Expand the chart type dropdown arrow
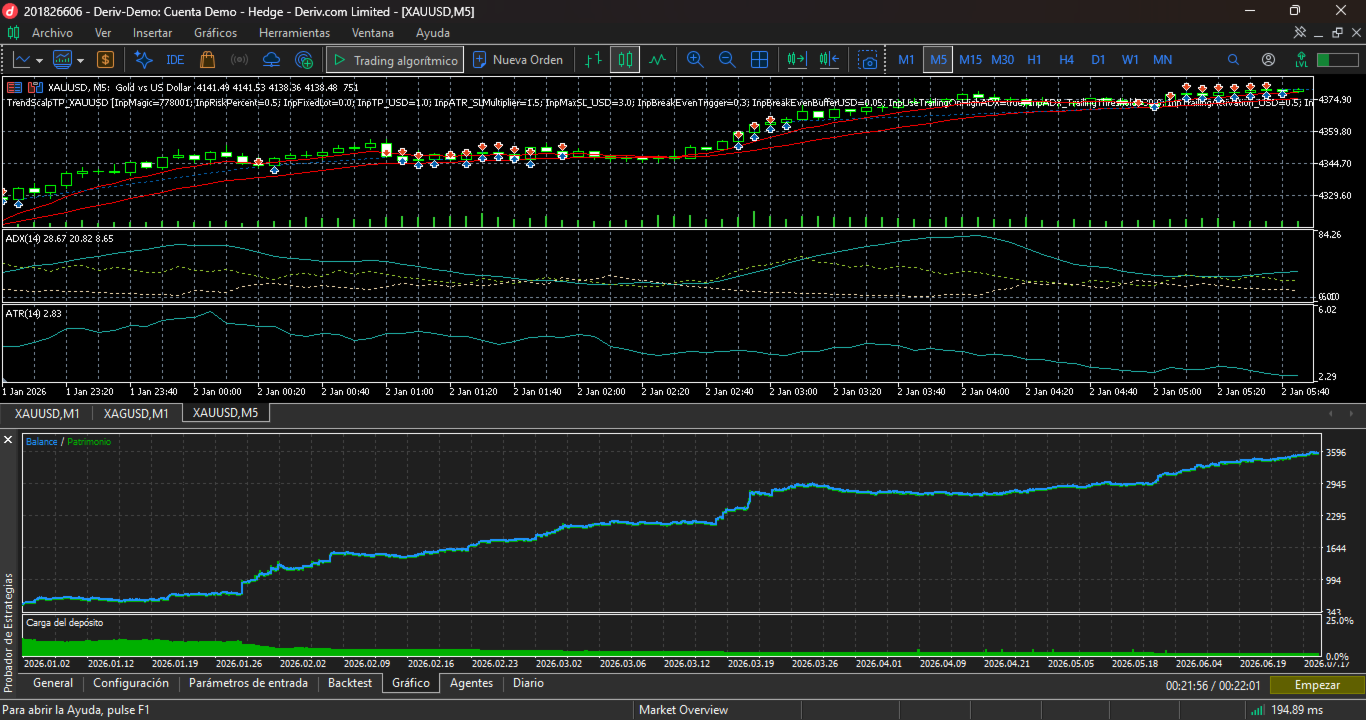 [x=39, y=60]
